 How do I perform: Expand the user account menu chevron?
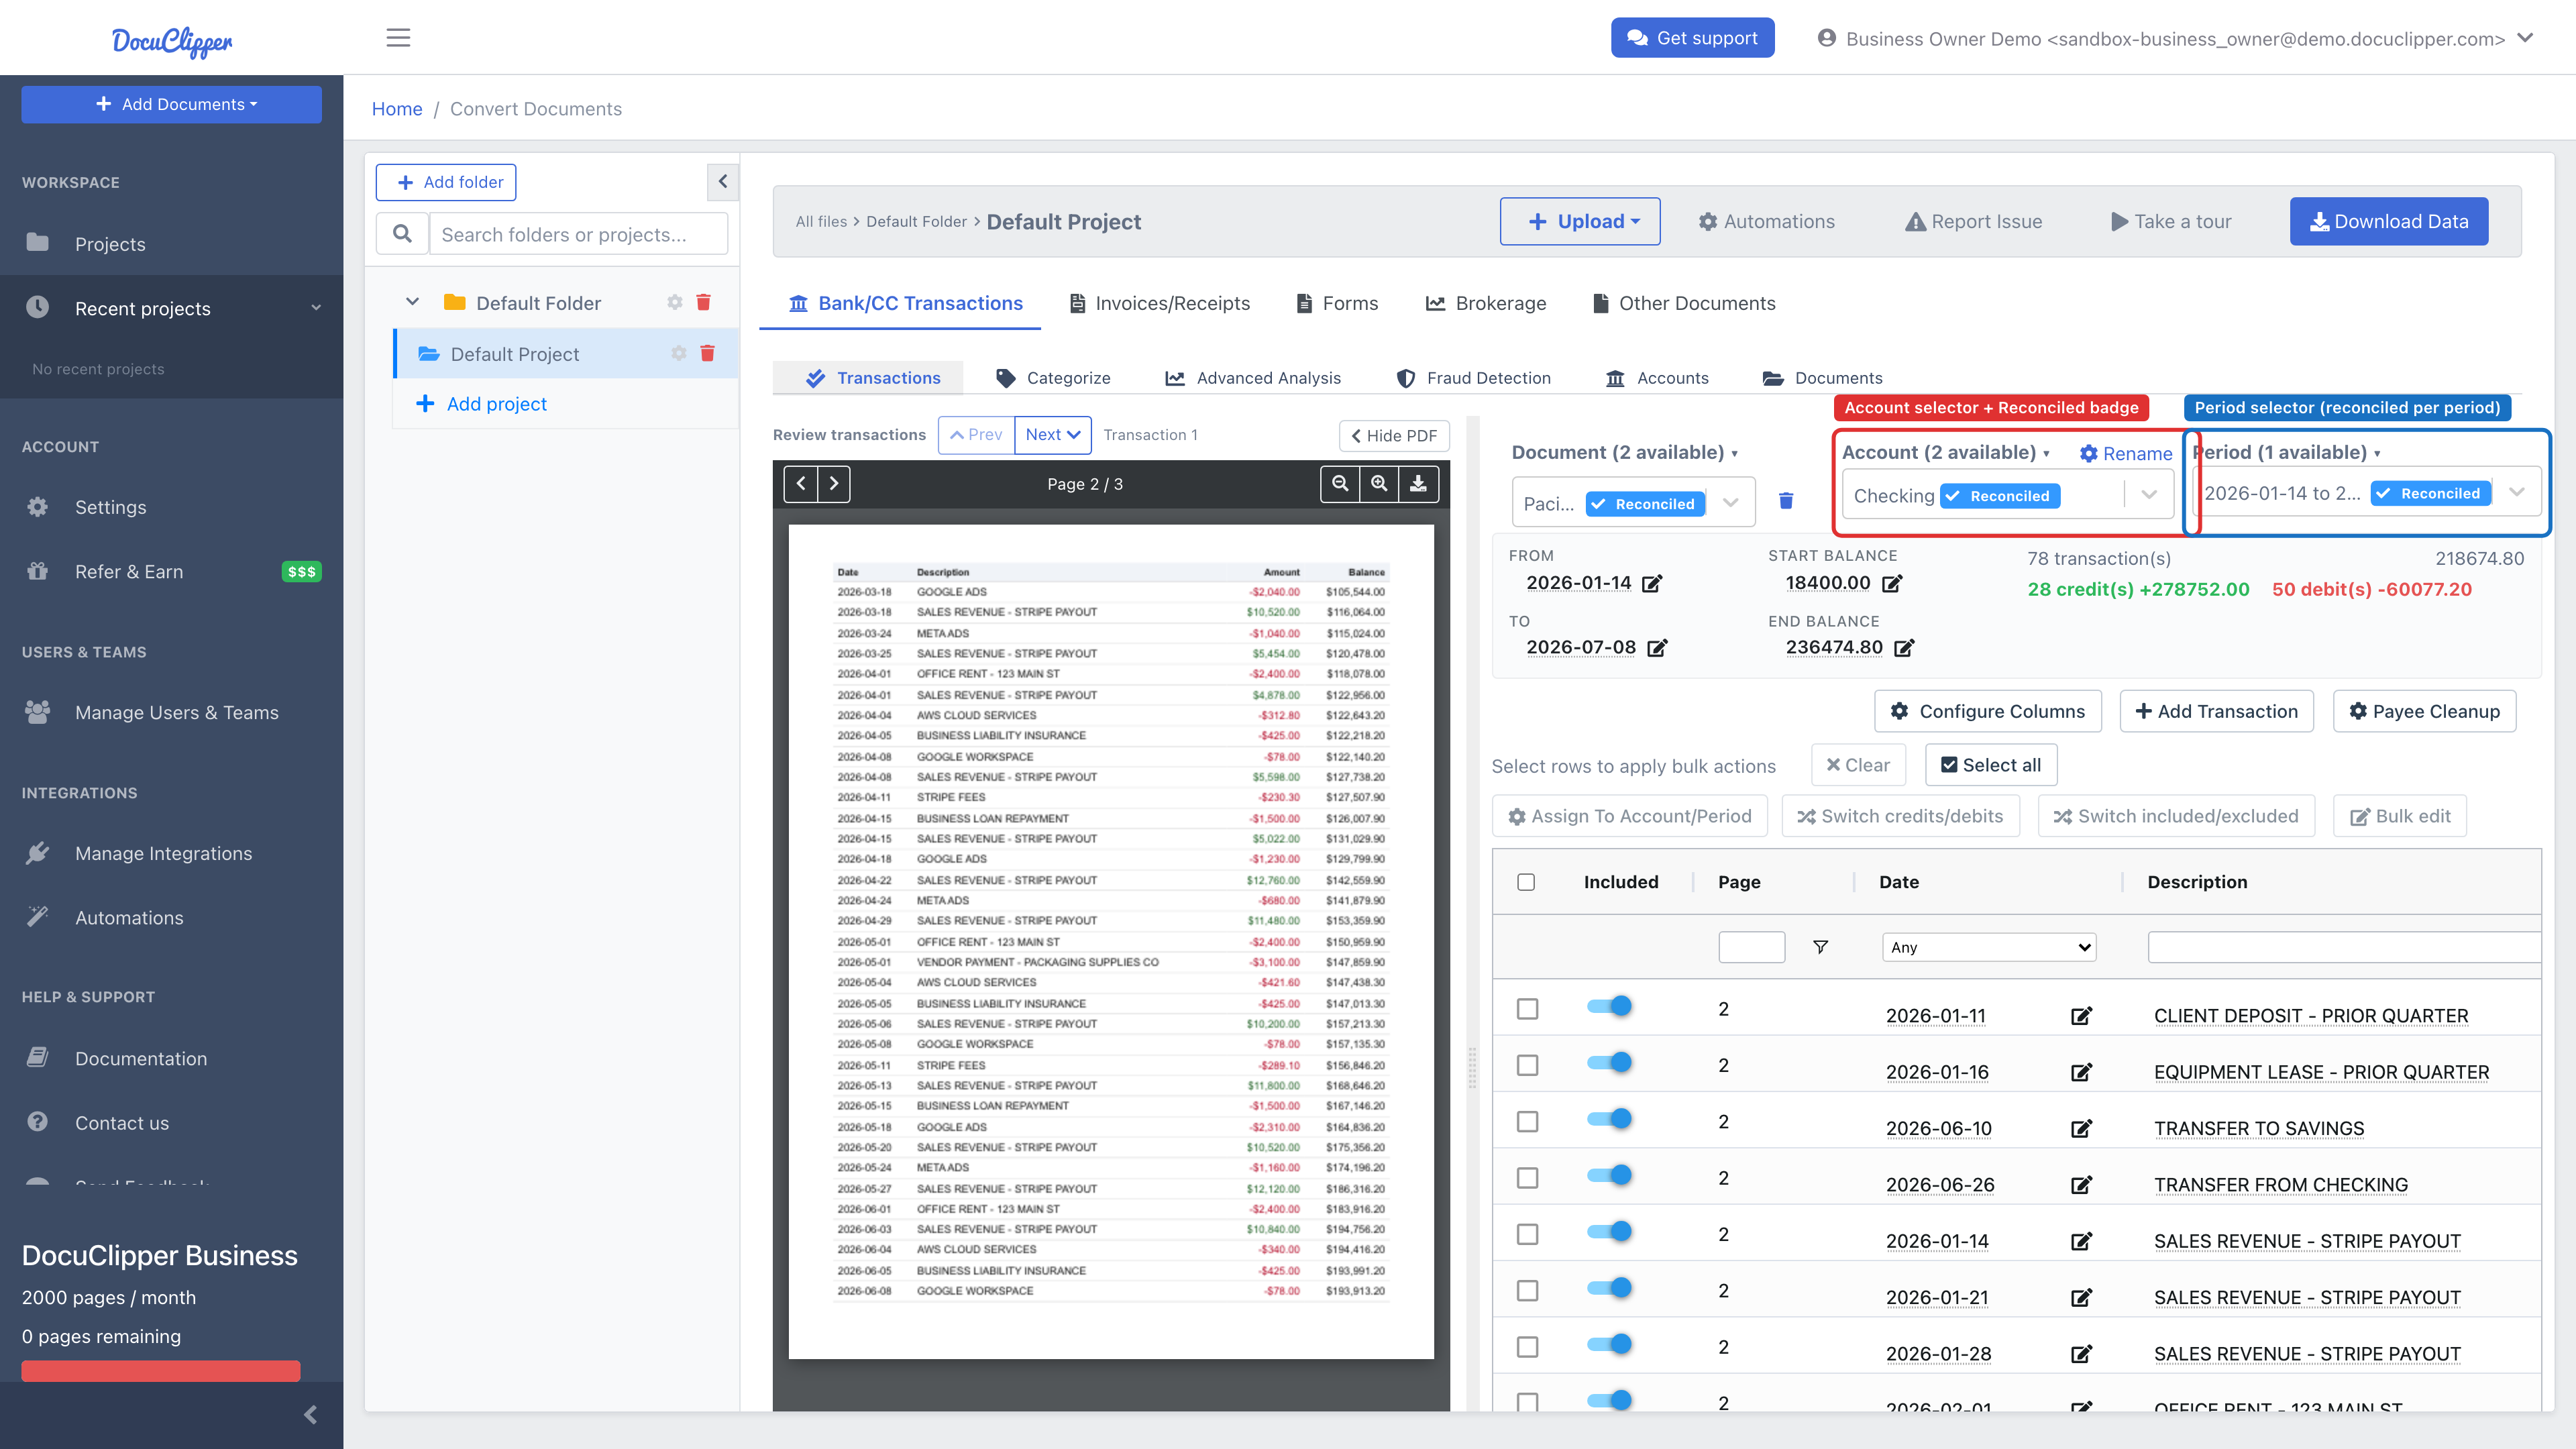2525,38
